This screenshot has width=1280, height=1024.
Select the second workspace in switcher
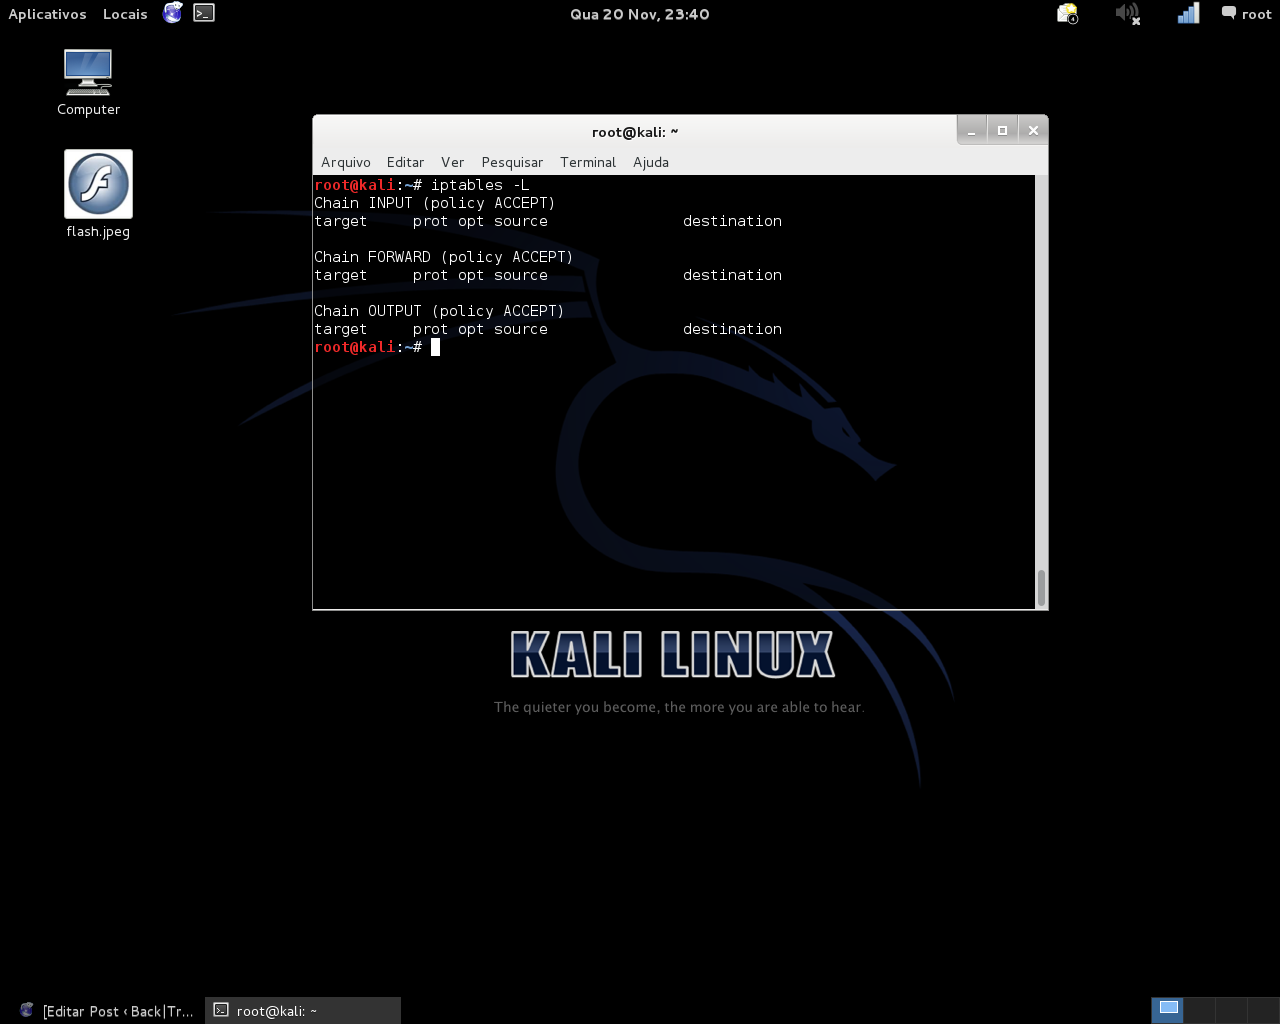click(1200, 1010)
